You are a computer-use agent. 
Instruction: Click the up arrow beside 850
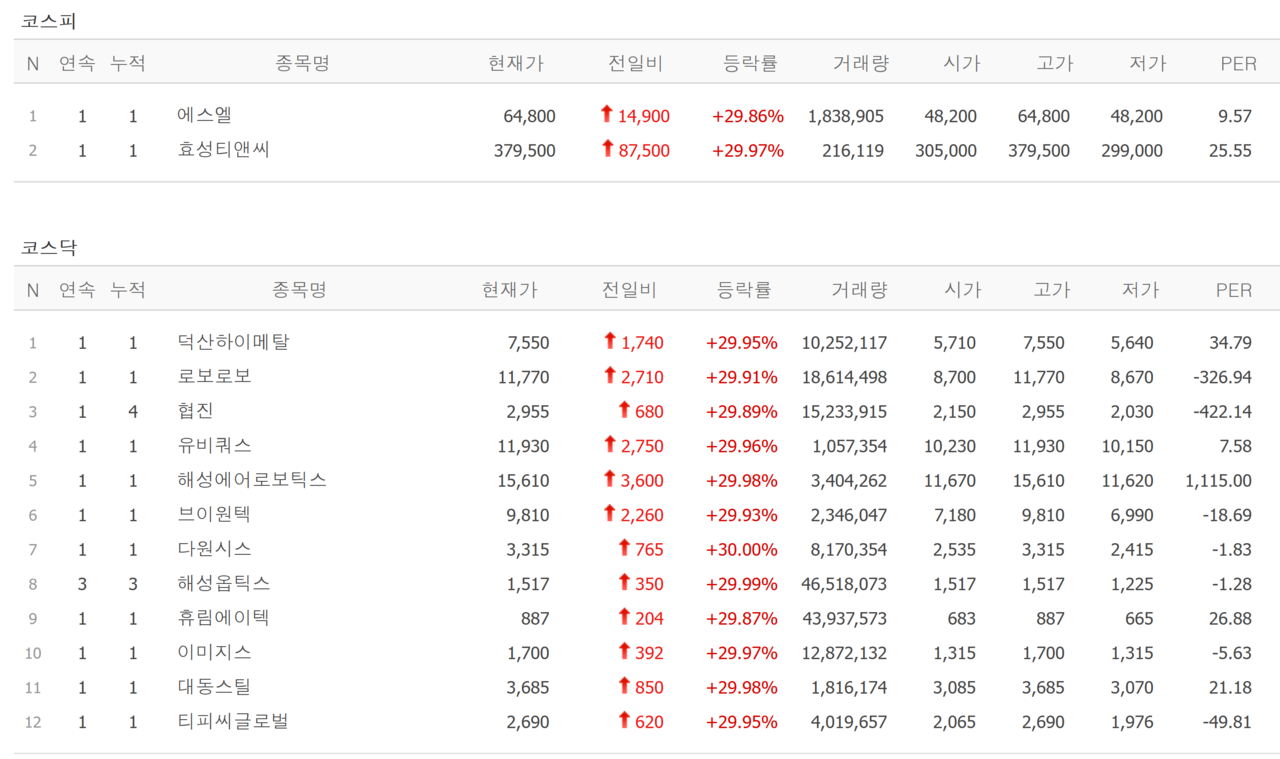[x=624, y=686]
